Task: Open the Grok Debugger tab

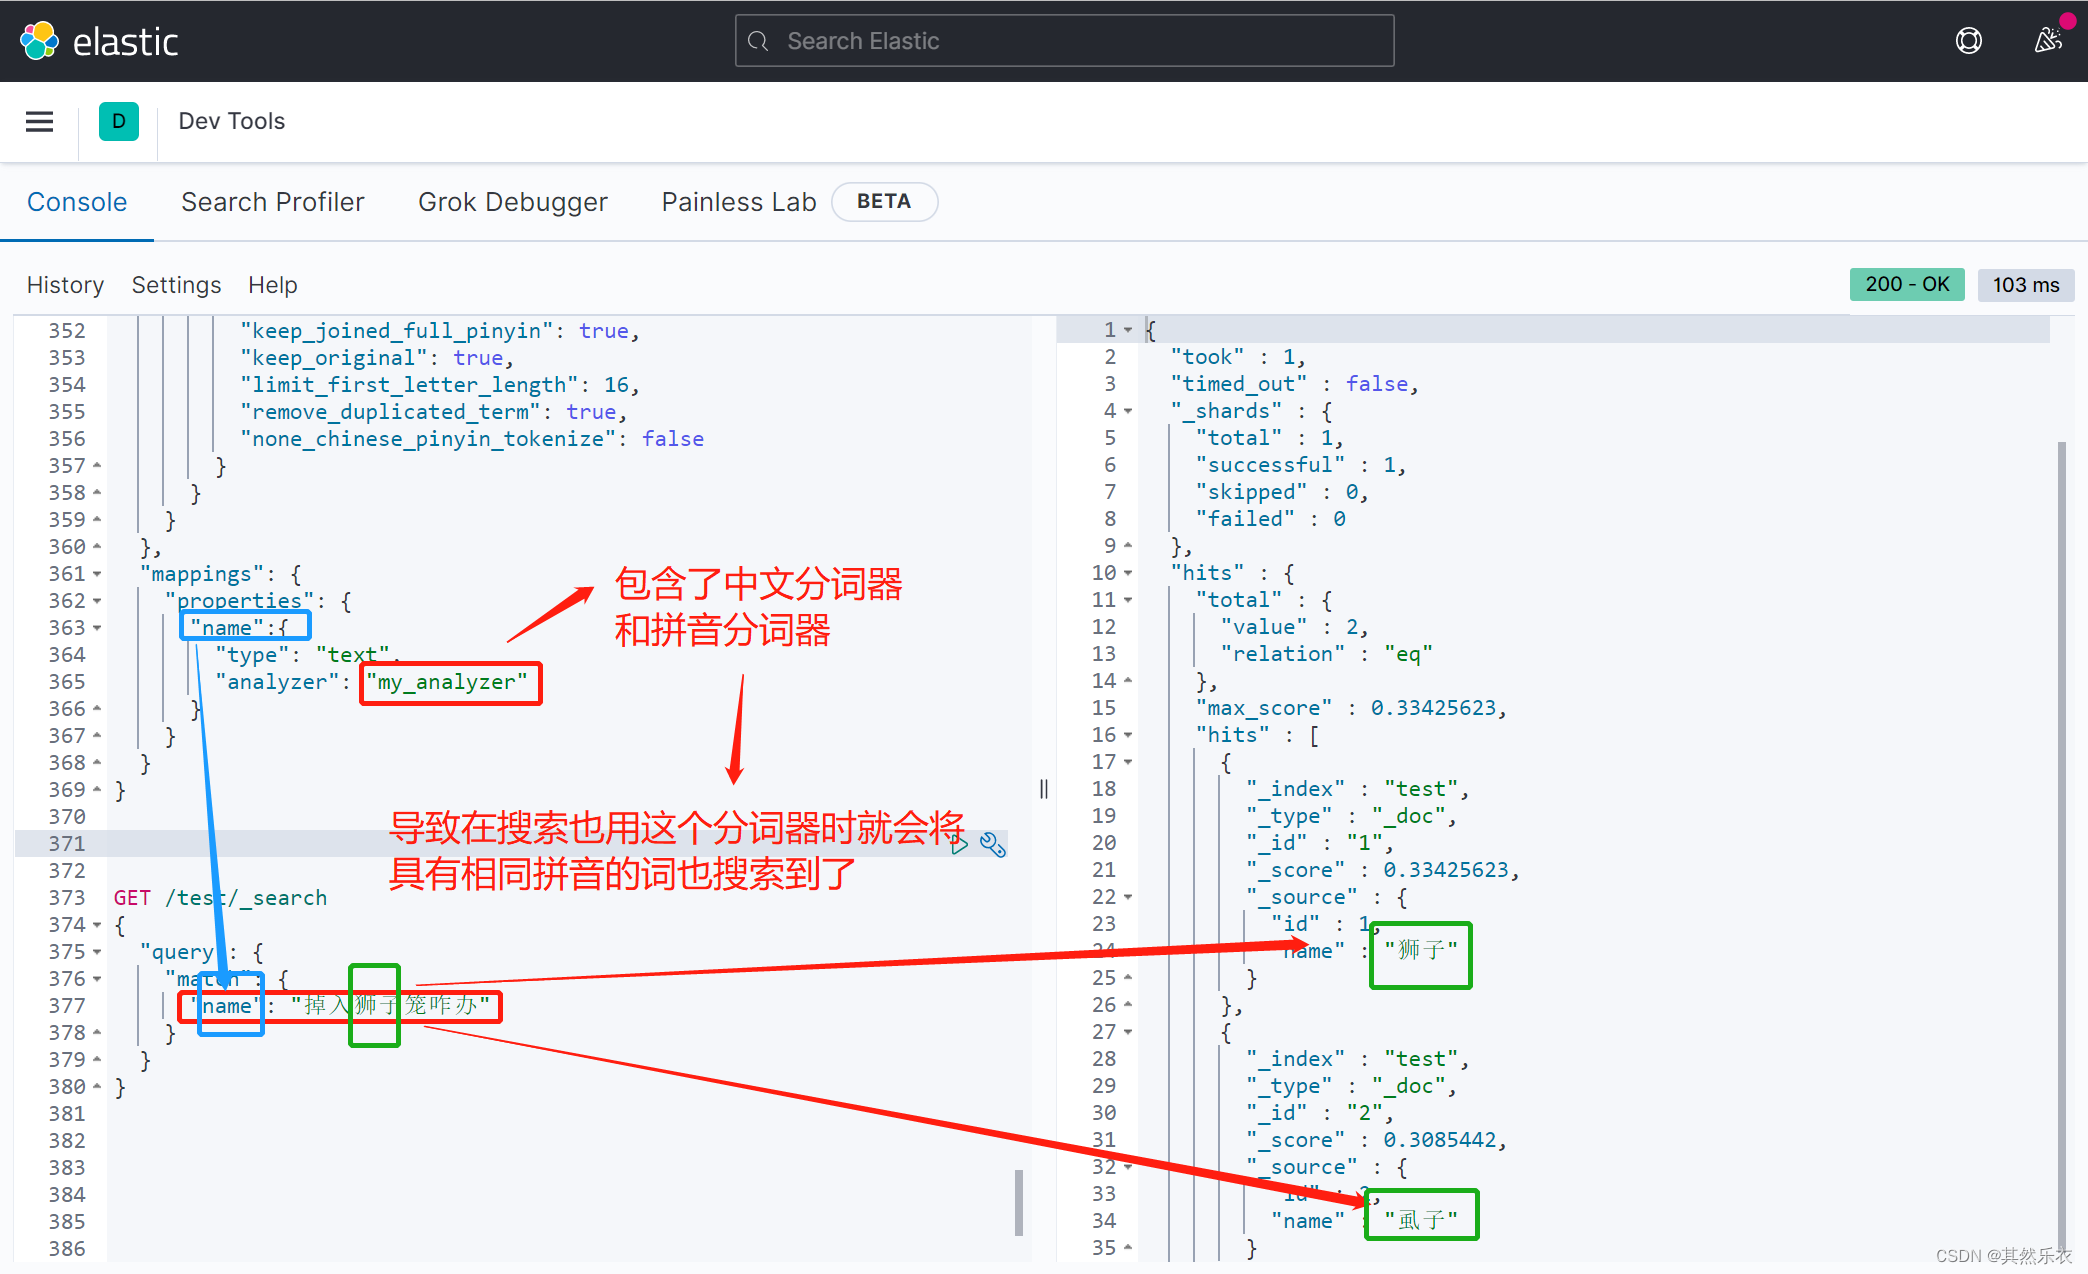Action: point(512,202)
